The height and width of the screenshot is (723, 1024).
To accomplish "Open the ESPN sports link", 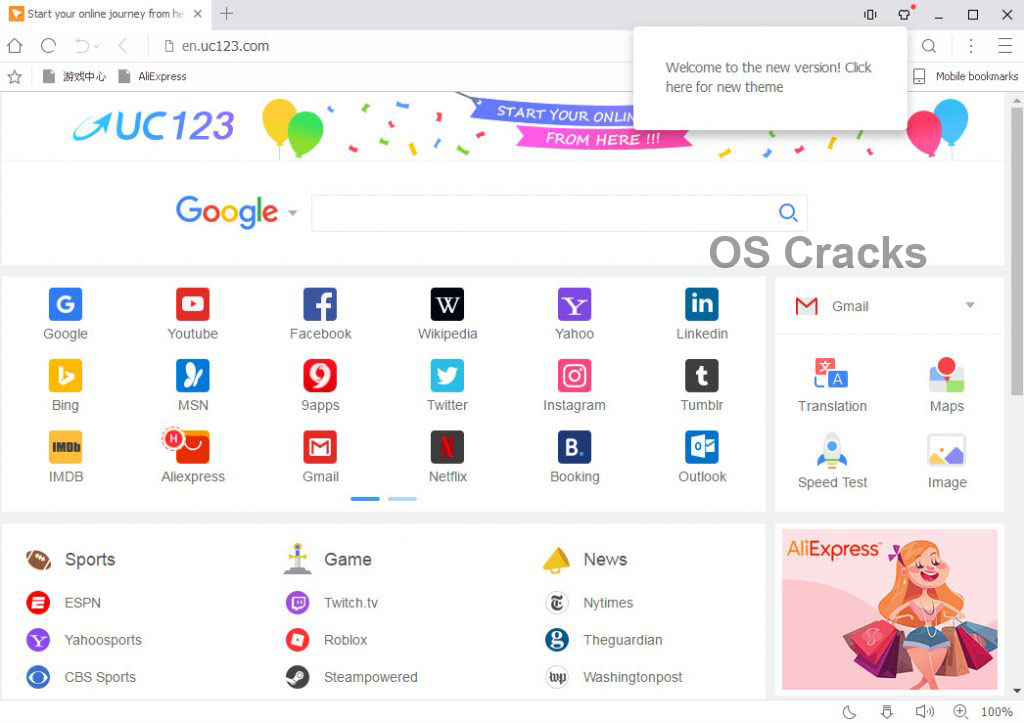I will pyautogui.click(x=63, y=602).
